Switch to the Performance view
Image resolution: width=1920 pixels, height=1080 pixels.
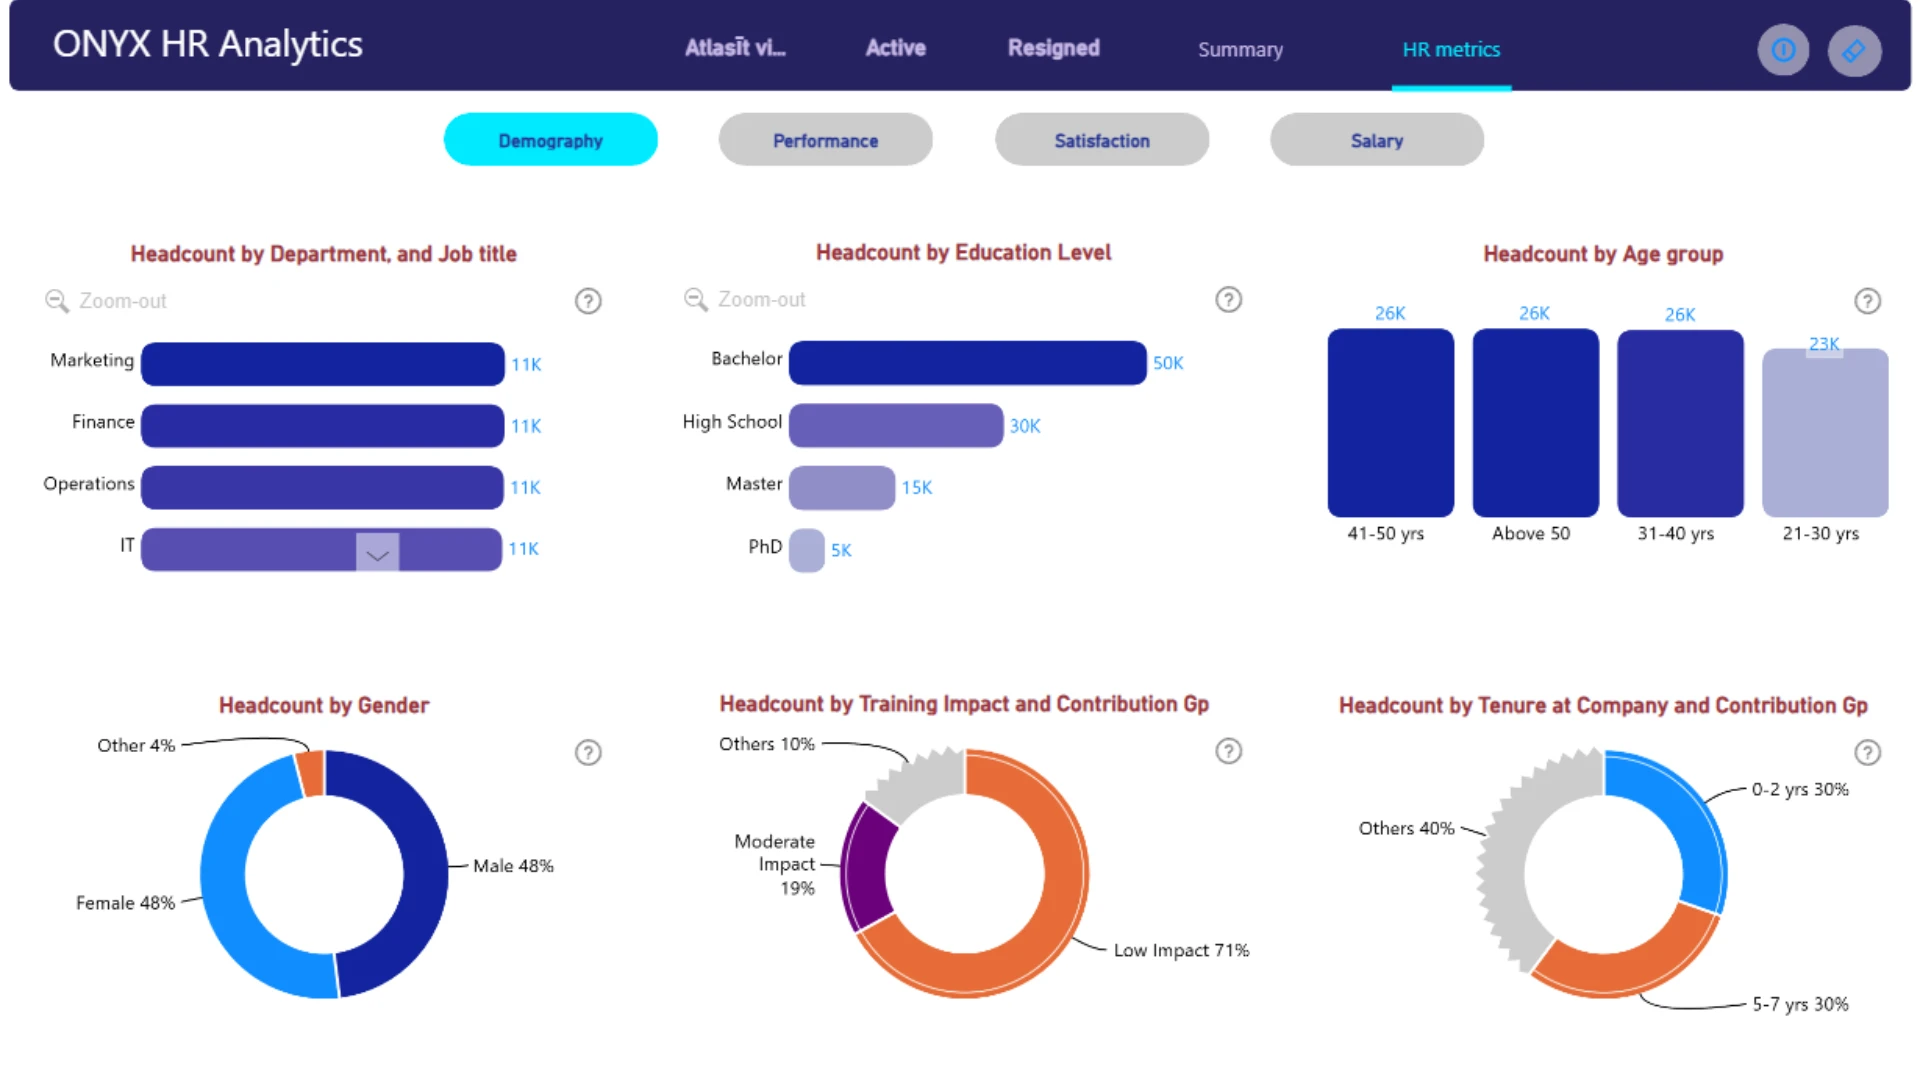(x=825, y=140)
